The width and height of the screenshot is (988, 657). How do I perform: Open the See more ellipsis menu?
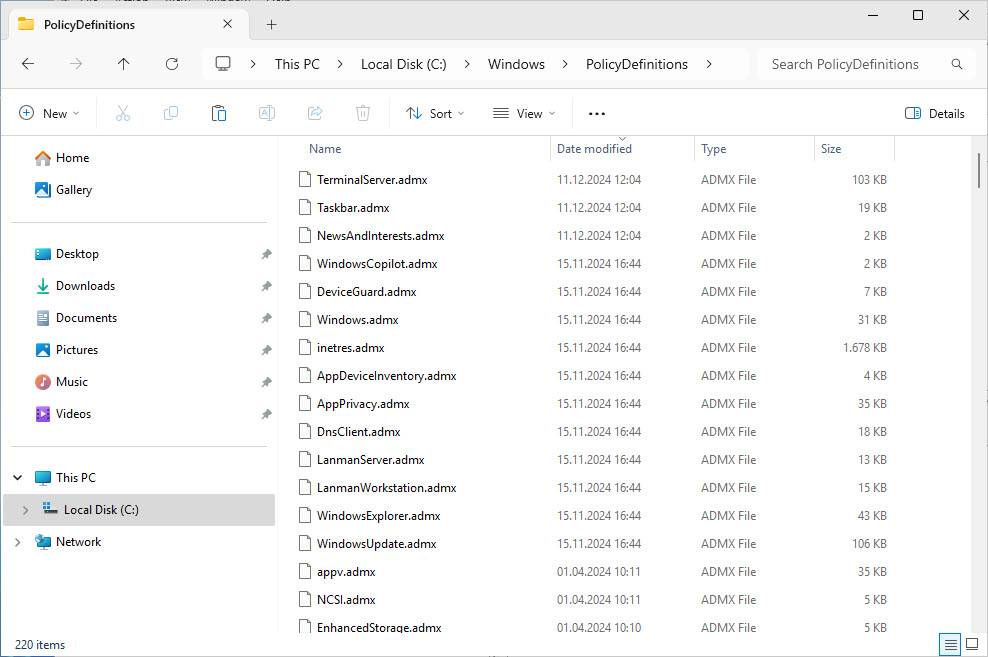coord(597,114)
